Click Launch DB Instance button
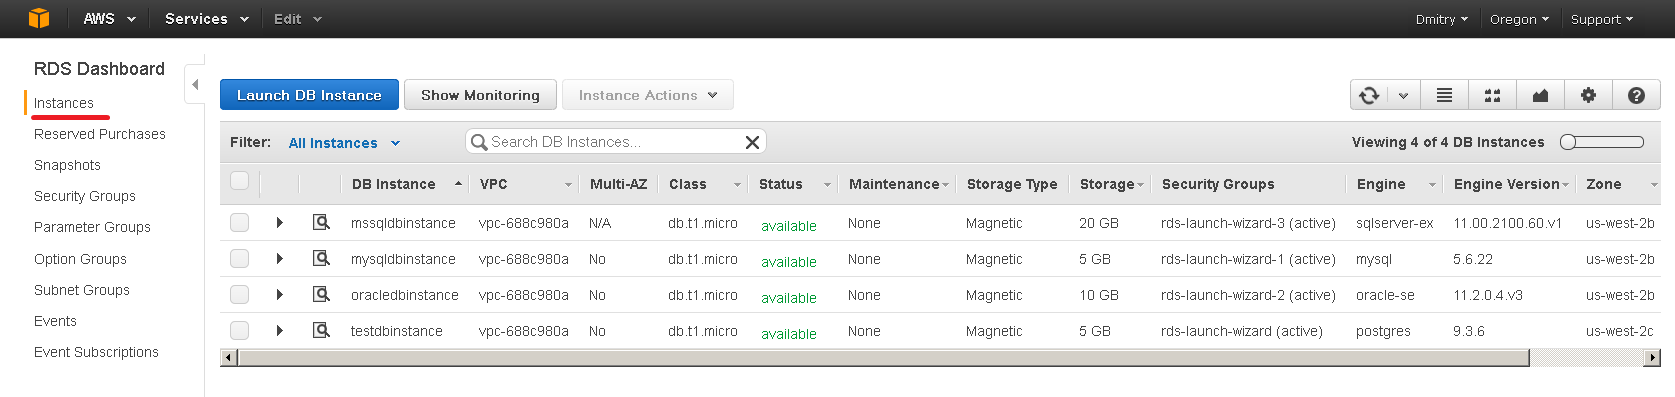Screen dimensions: 1675x397 pos(309,95)
